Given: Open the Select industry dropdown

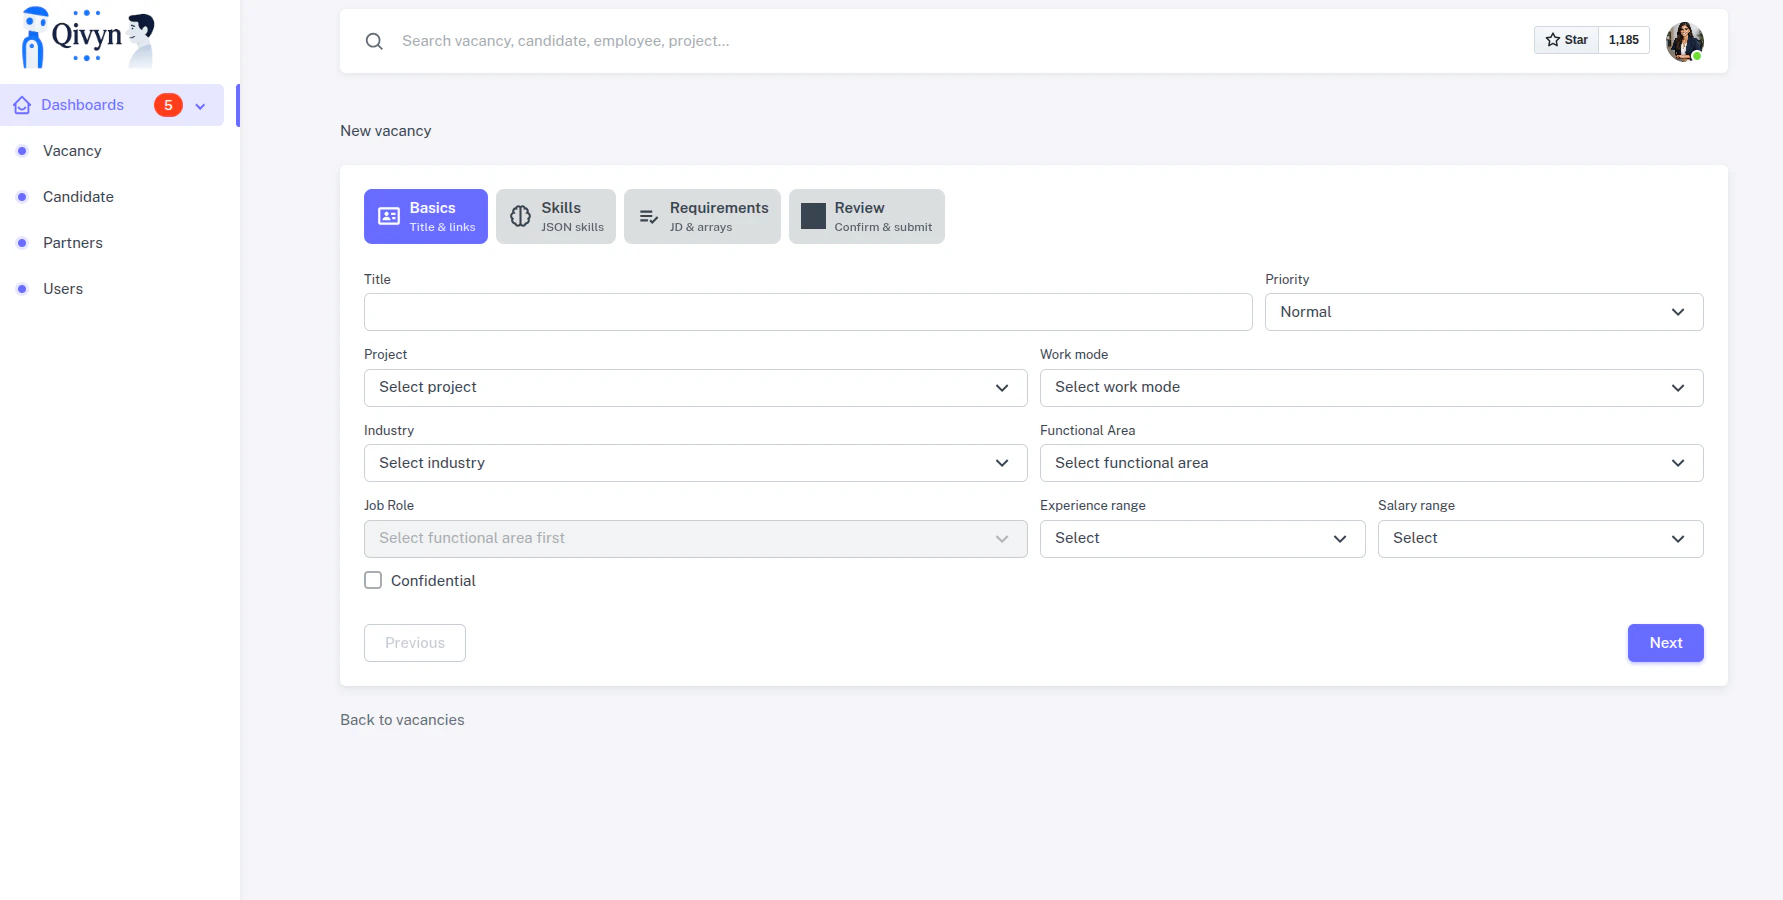Looking at the screenshot, I should [x=696, y=463].
